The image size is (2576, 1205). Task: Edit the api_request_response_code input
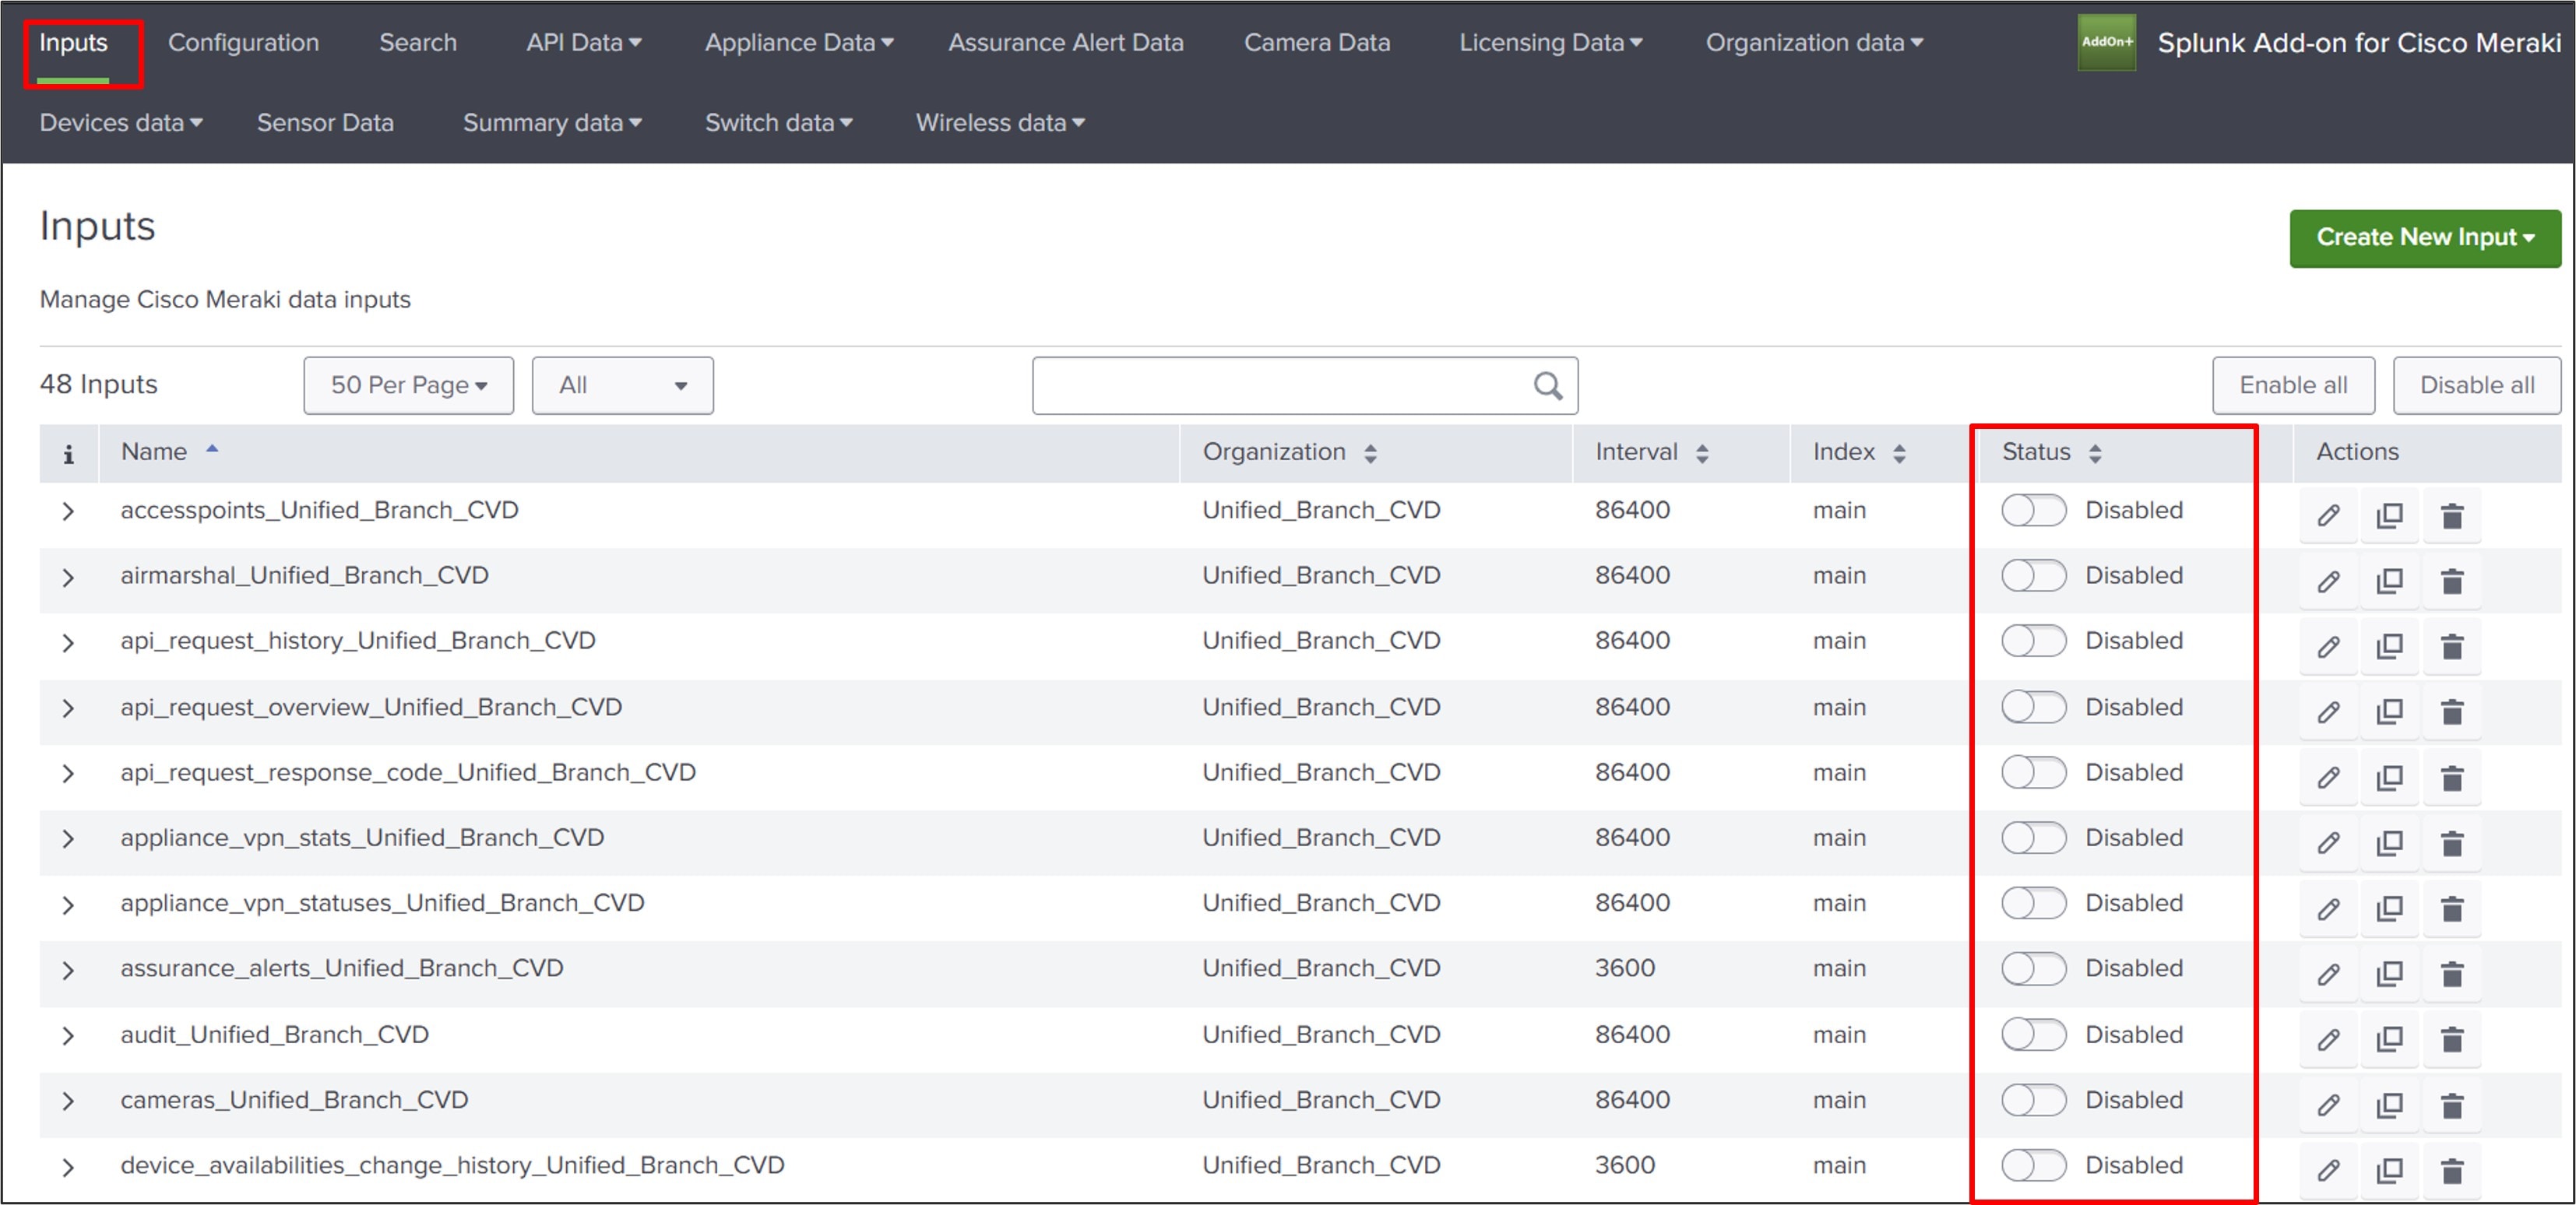[2328, 777]
